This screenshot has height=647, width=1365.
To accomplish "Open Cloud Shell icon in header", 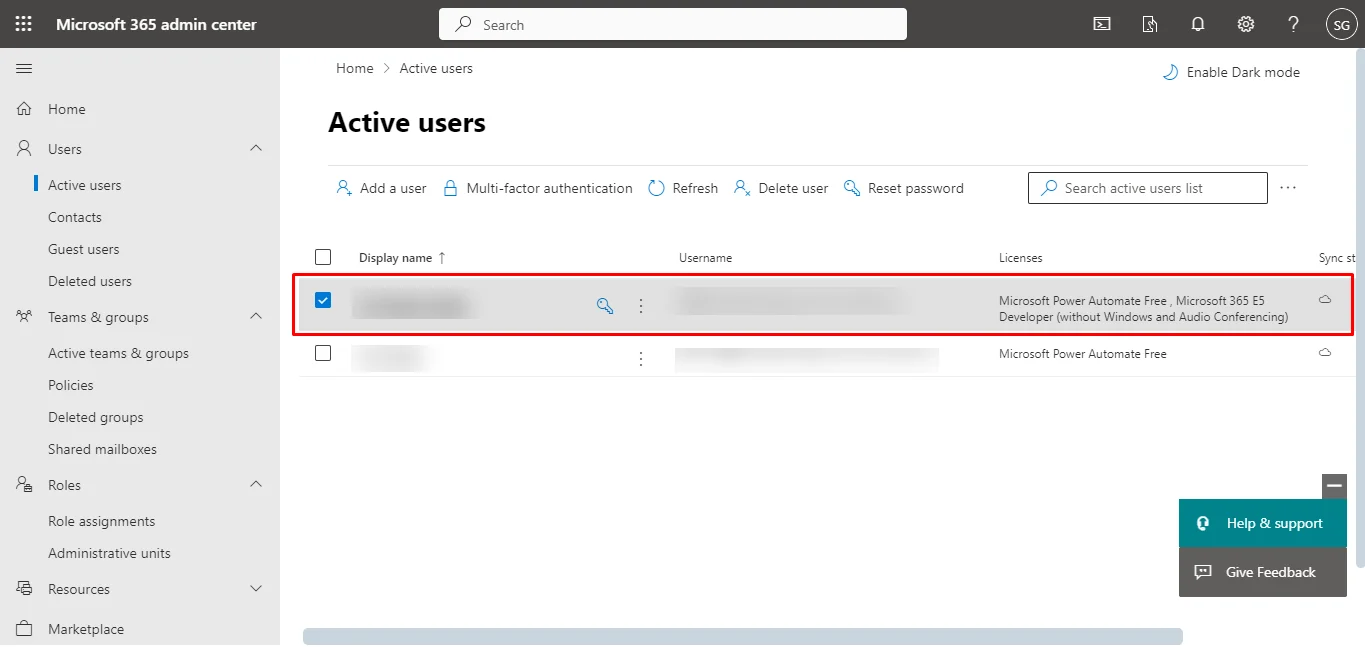I will tap(1102, 24).
